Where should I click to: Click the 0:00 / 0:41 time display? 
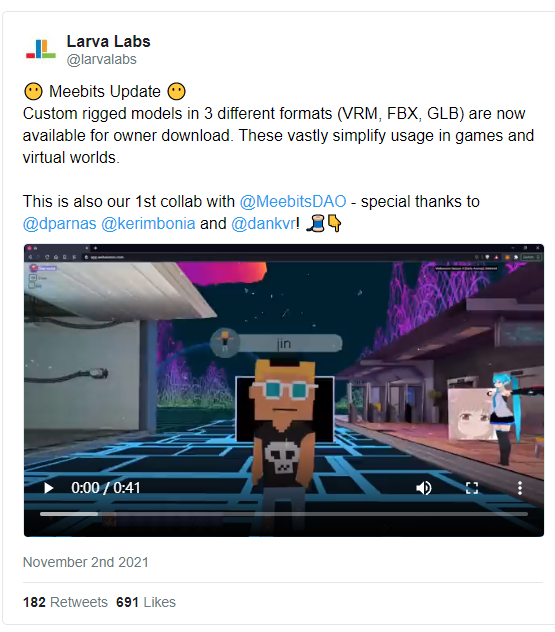pos(106,488)
